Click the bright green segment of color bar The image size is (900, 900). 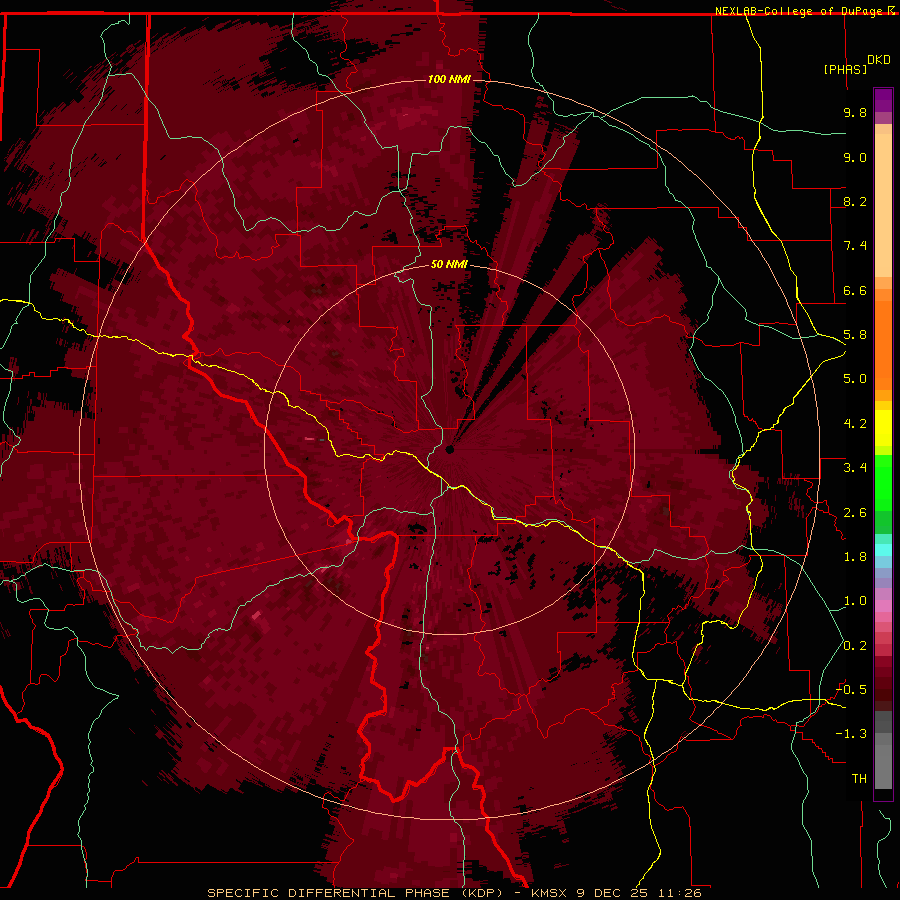(883, 482)
